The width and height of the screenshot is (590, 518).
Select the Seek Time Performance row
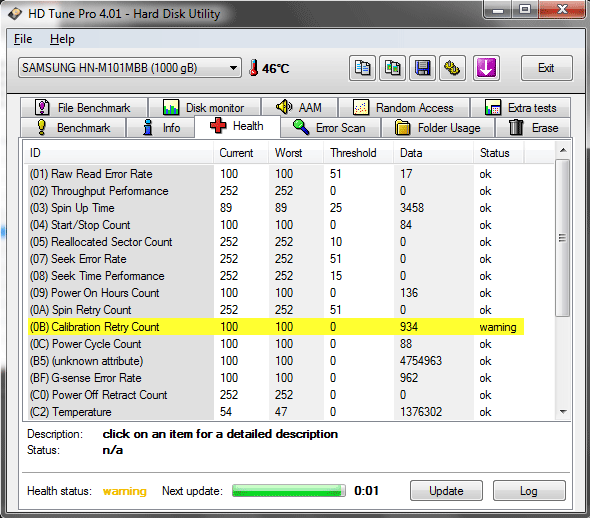276,276
